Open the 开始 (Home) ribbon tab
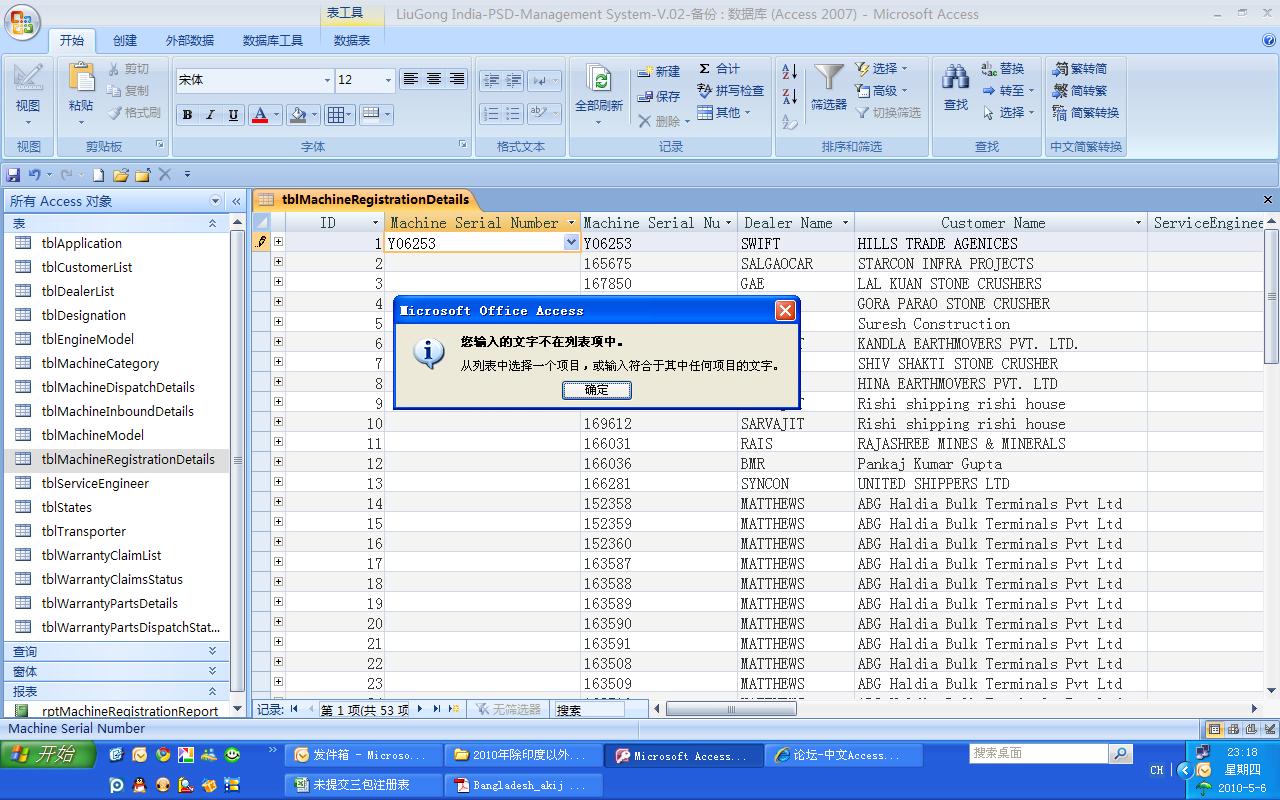 pyautogui.click(x=72, y=40)
